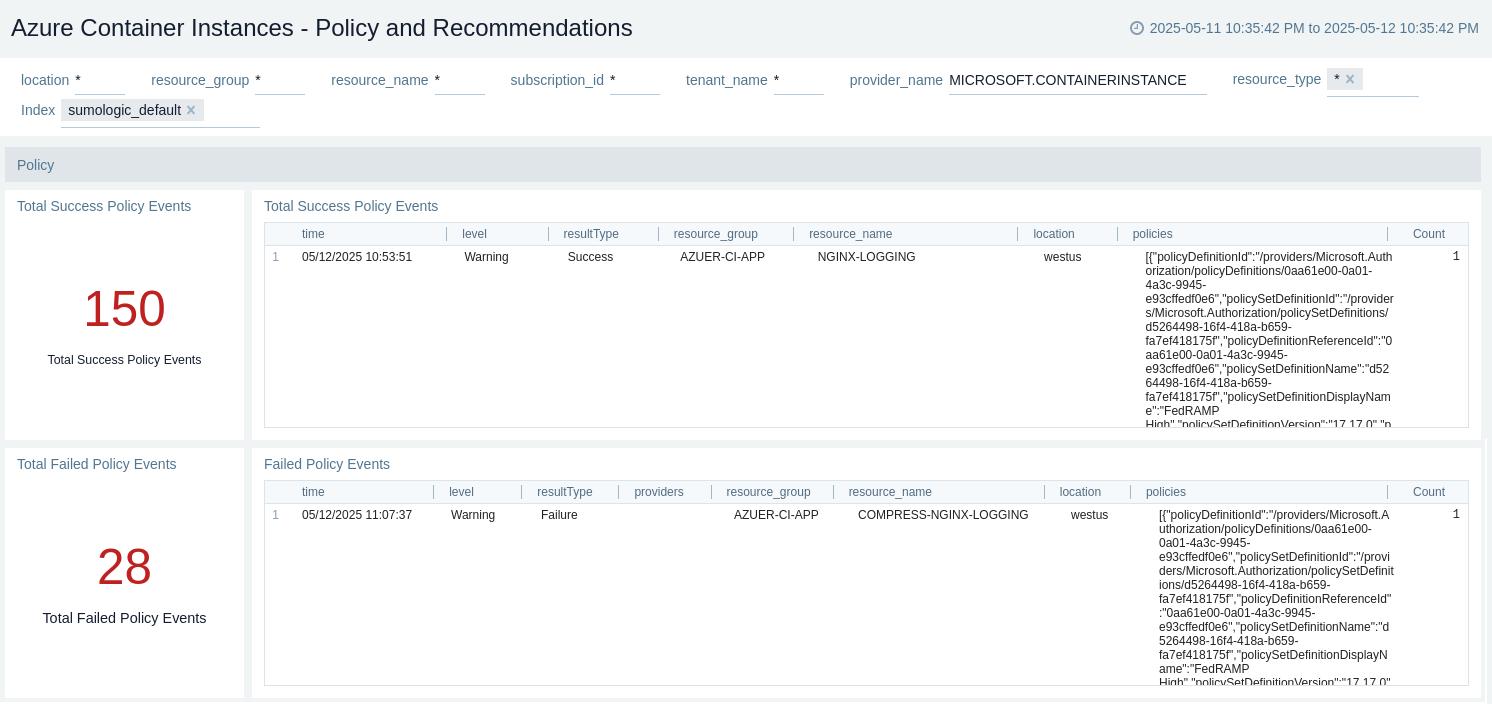This screenshot has width=1492, height=704.
Task: Open the dashboard time range selector
Action: point(1304,28)
